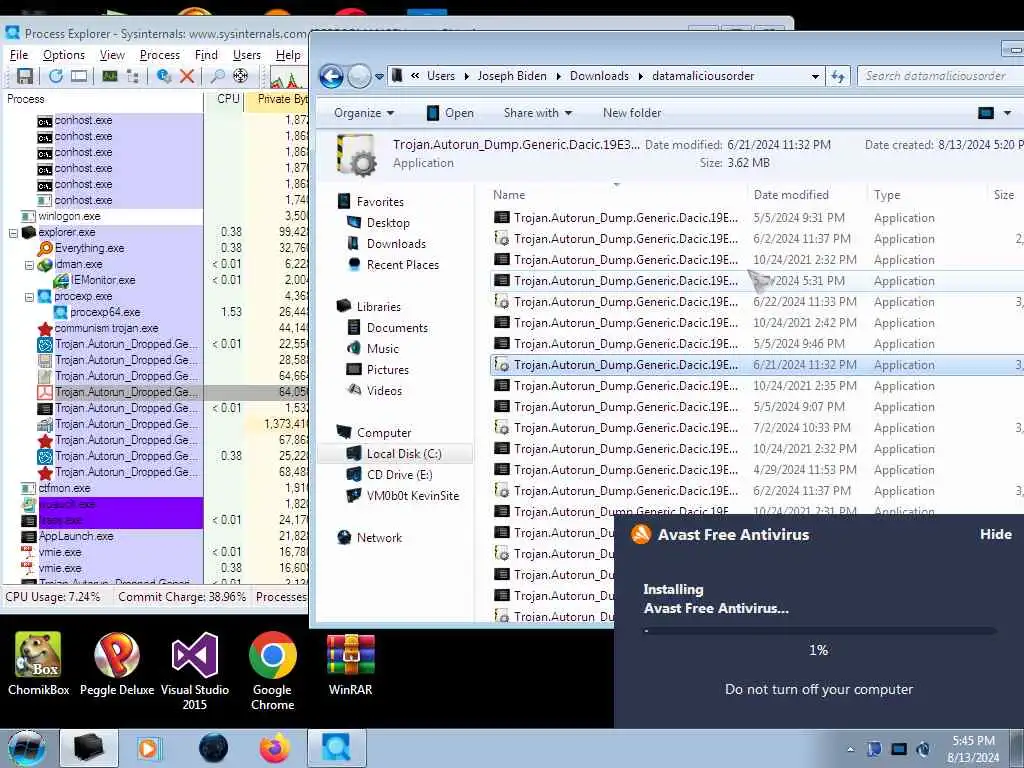Image resolution: width=1024 pixels, height=768 pixels.
Task: Open Share with dropdown
Action: coord(537,113)
